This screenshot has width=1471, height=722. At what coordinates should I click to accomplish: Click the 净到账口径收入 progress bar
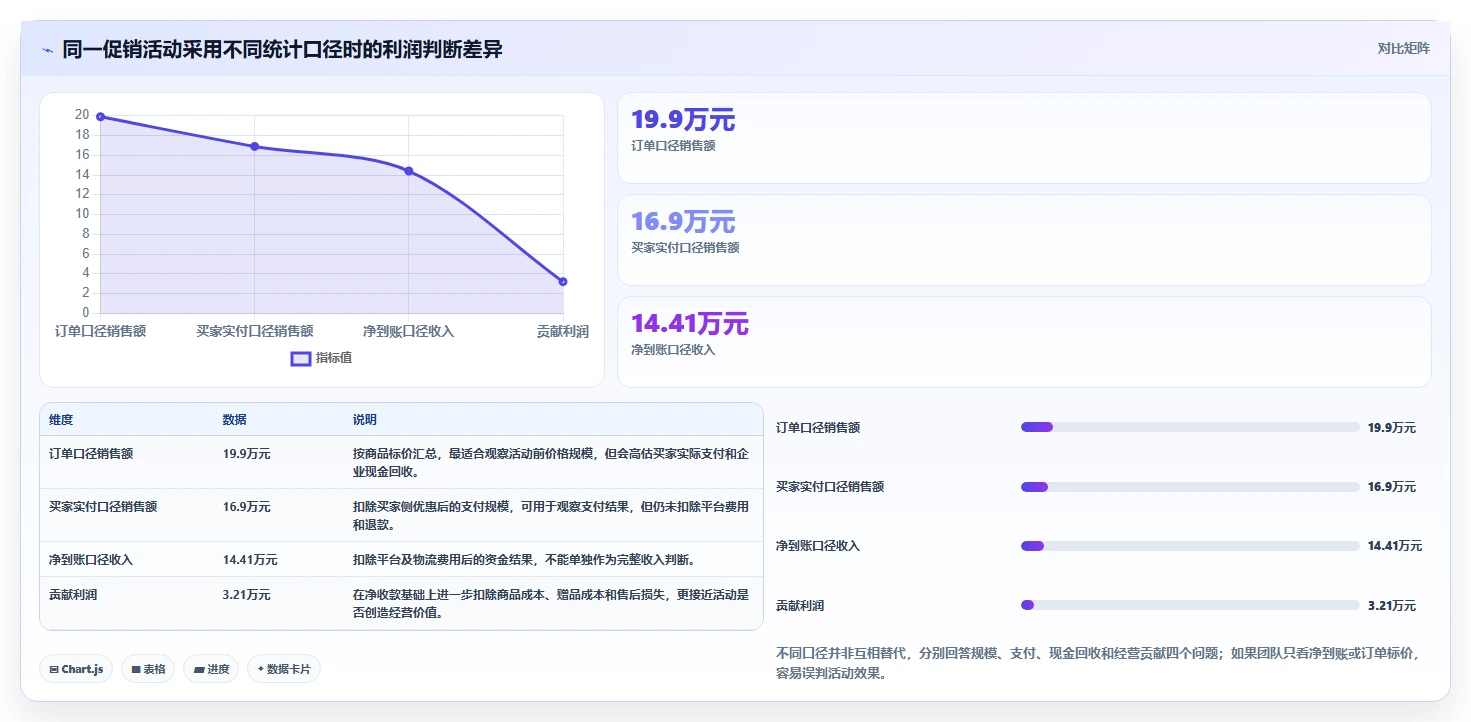(1190, 546)
